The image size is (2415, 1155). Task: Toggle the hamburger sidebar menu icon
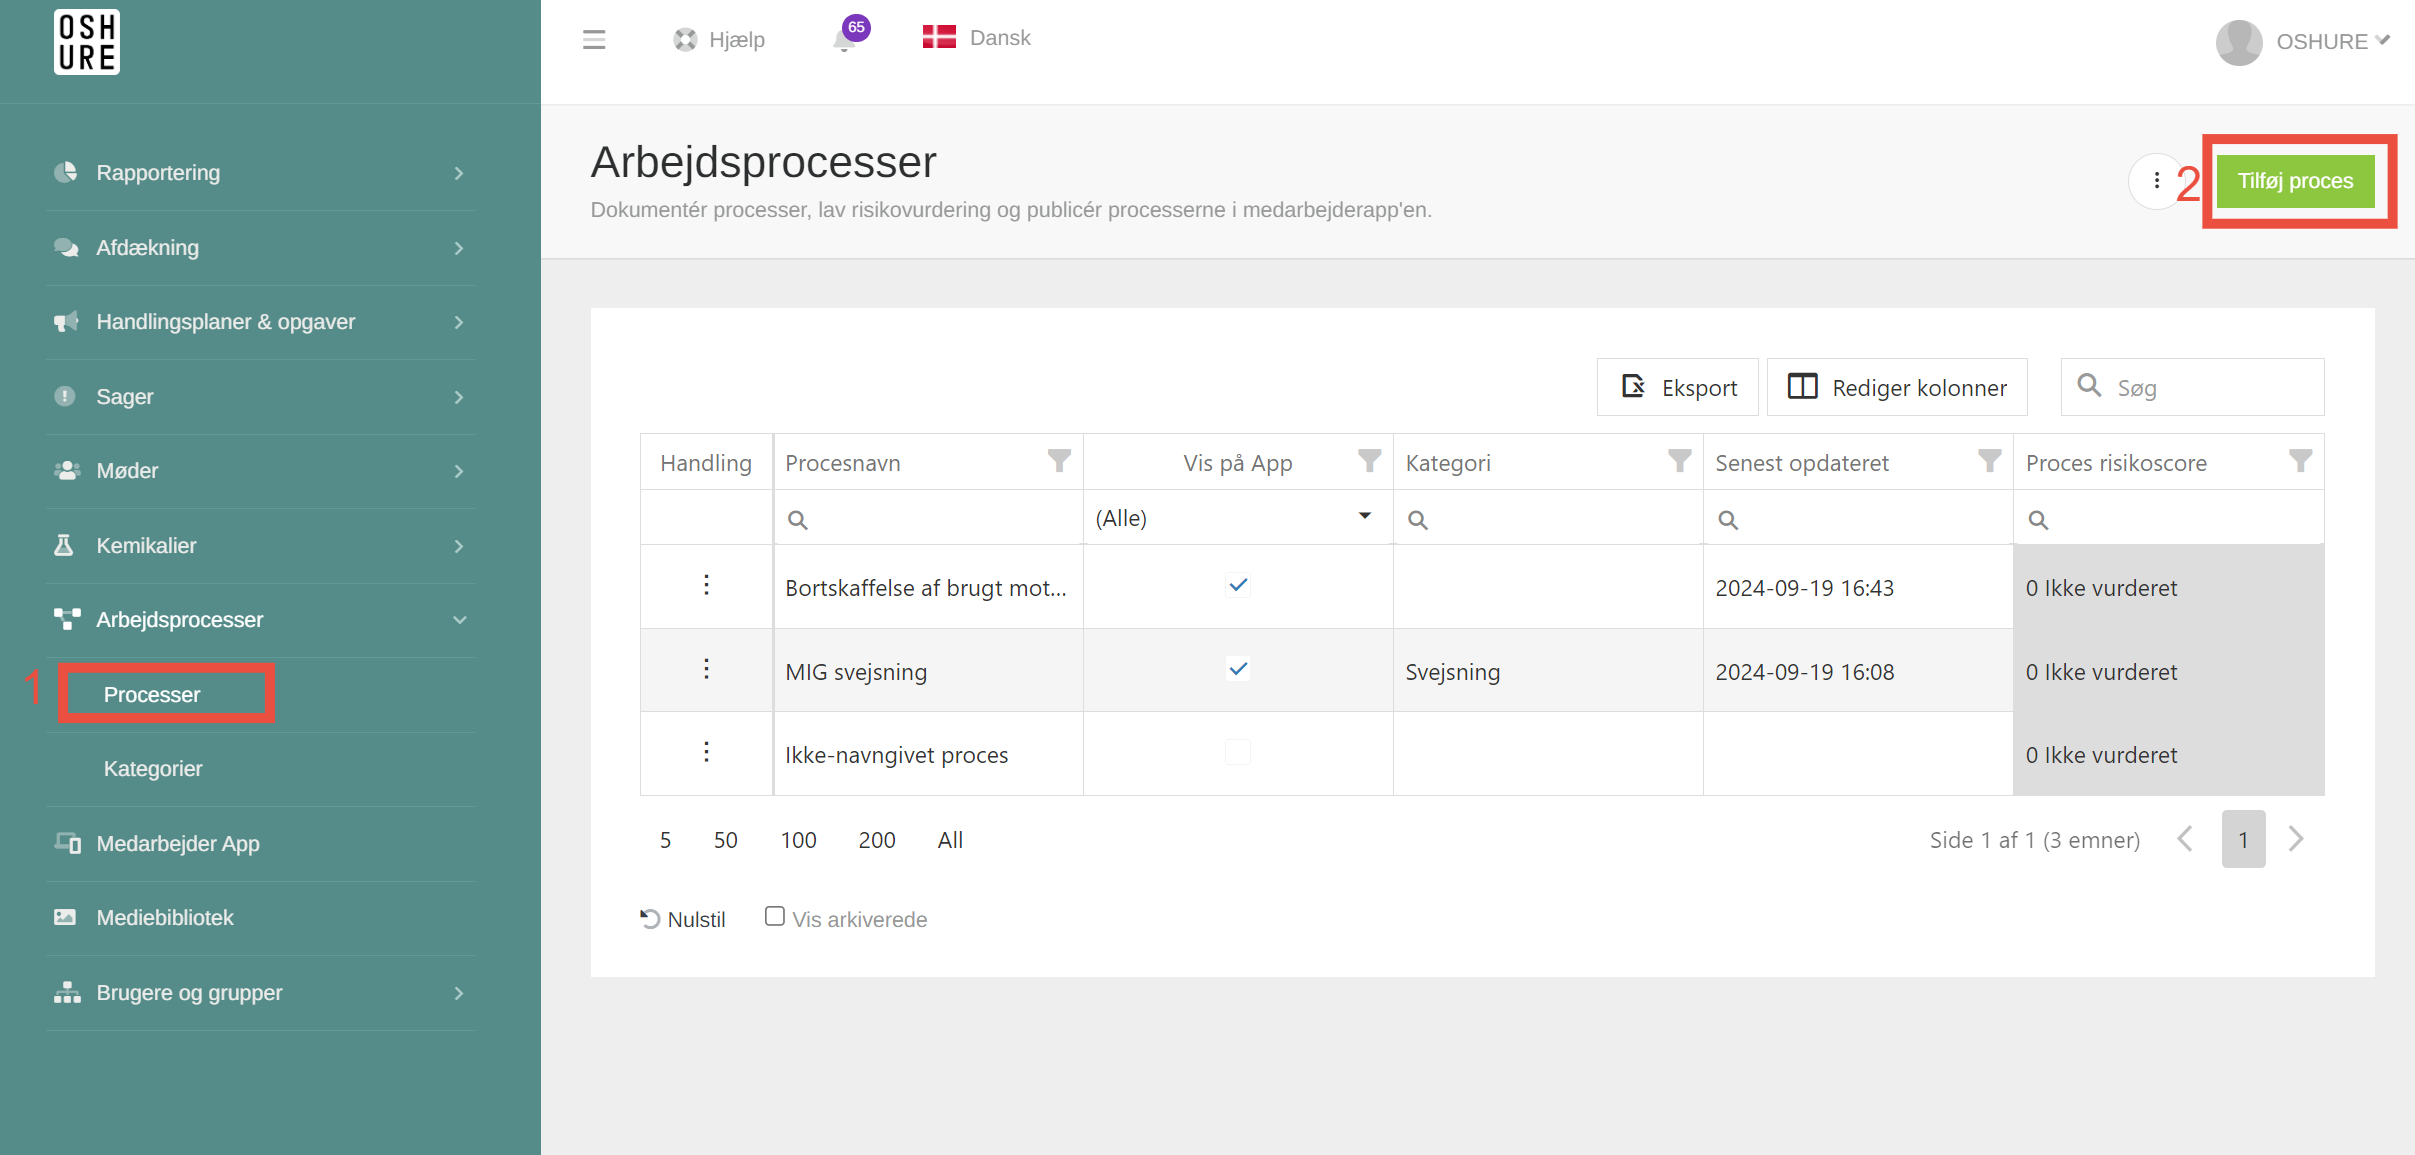point(594,40)
